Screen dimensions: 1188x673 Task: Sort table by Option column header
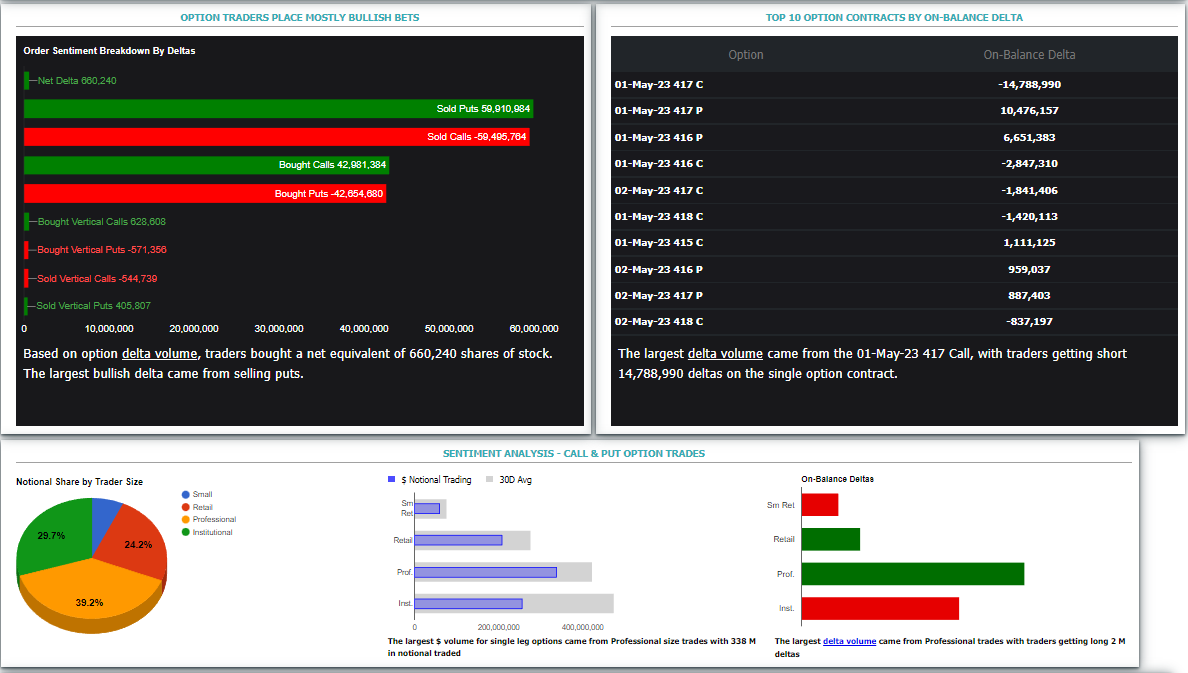click(x=746, y=55)
